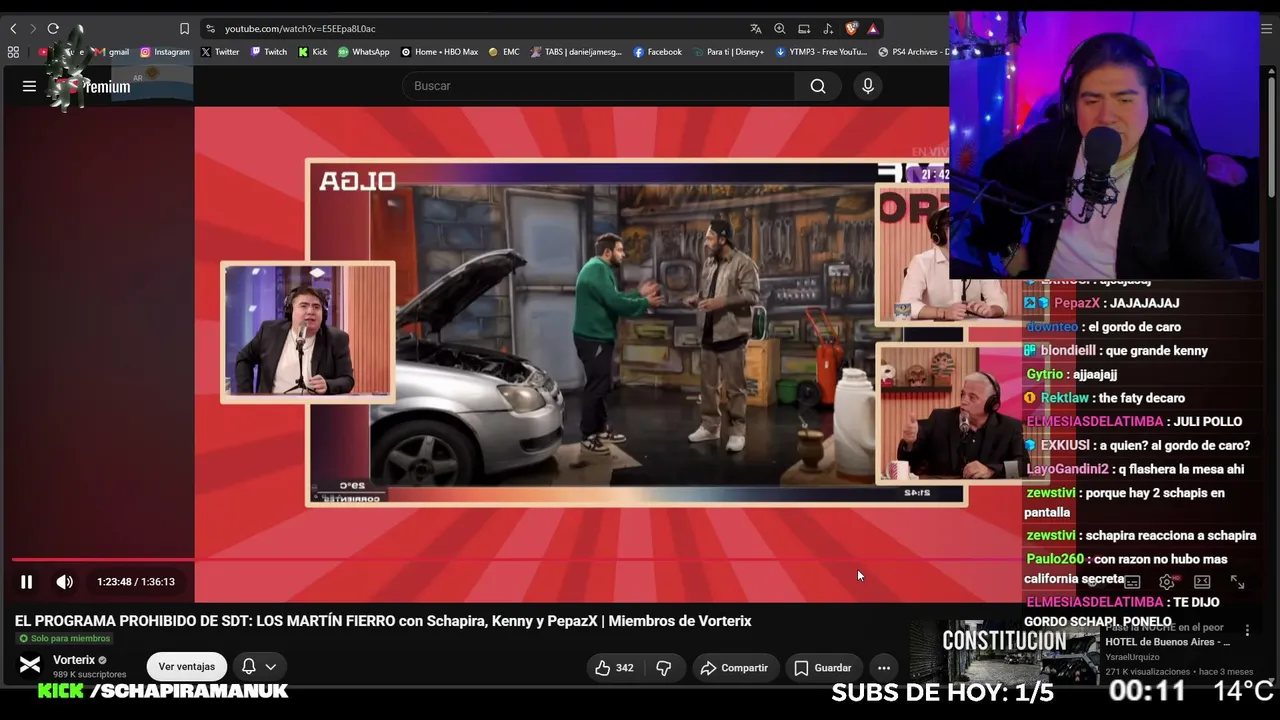Bookmark this page
This screenshot has width=1280, height=720.
pos(184,29)
